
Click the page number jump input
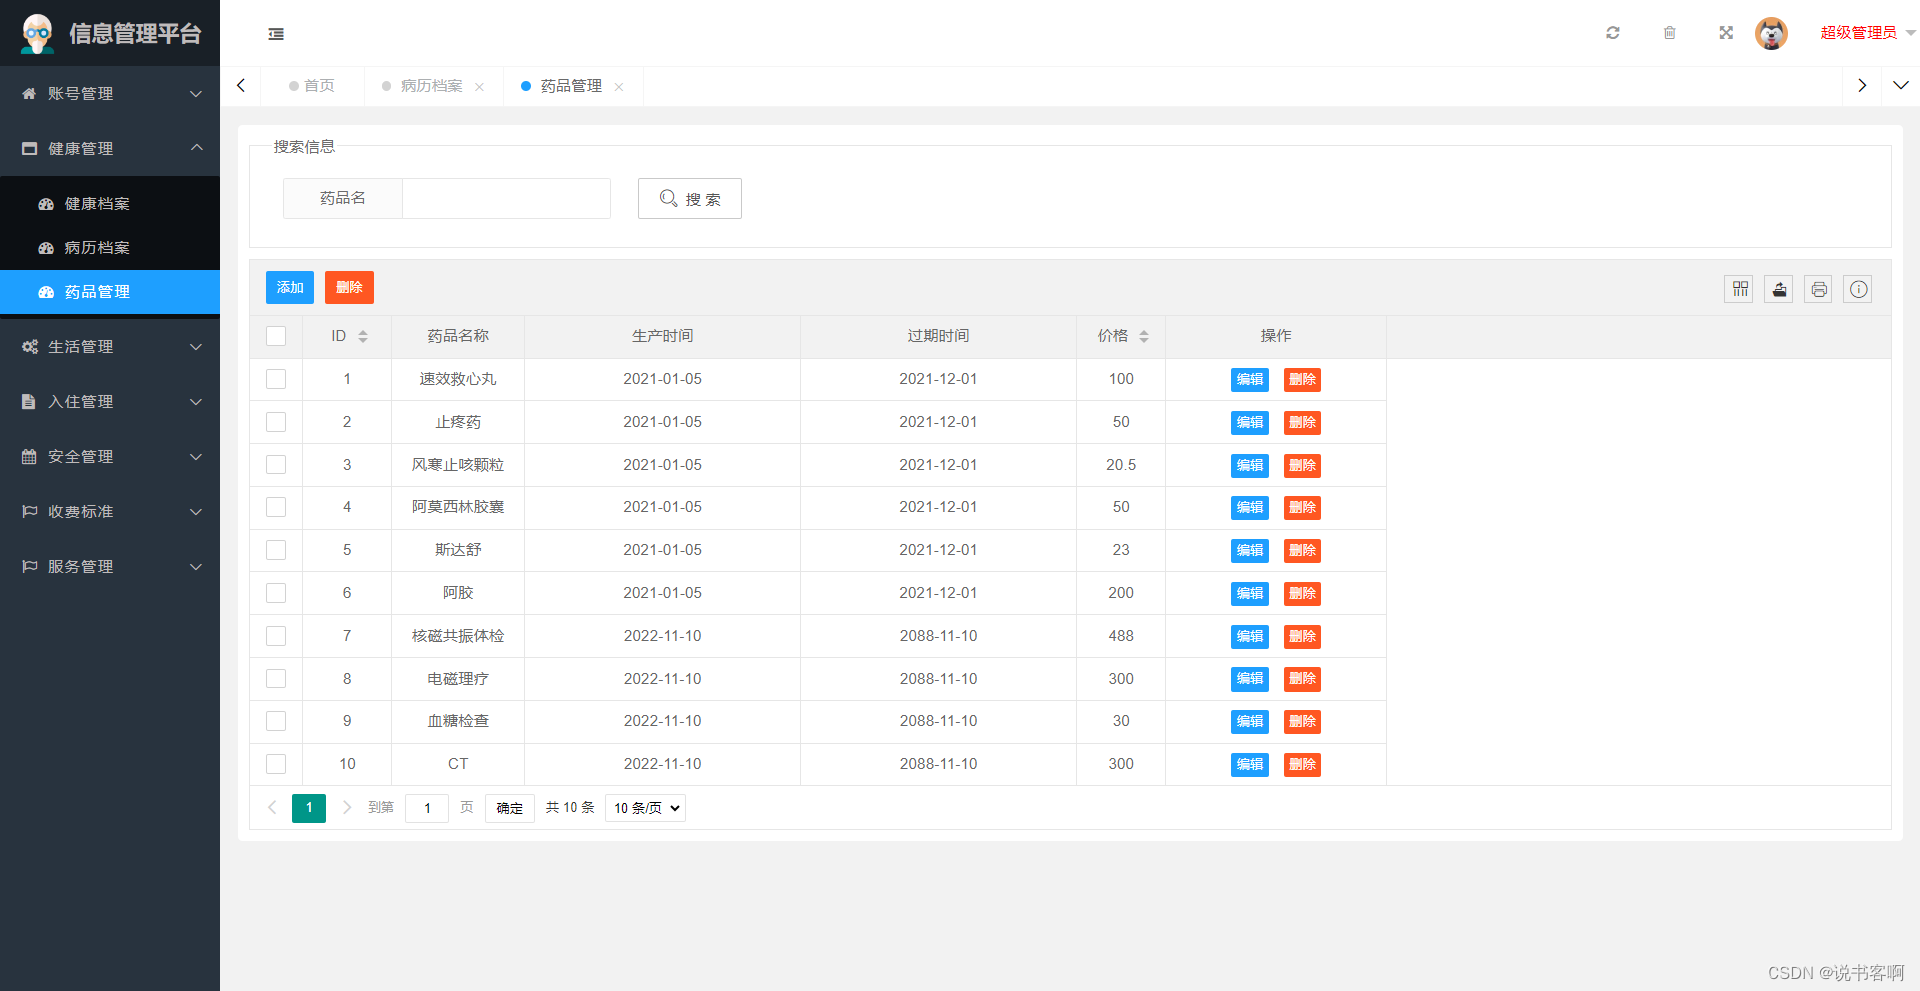[x=427, y=808]
